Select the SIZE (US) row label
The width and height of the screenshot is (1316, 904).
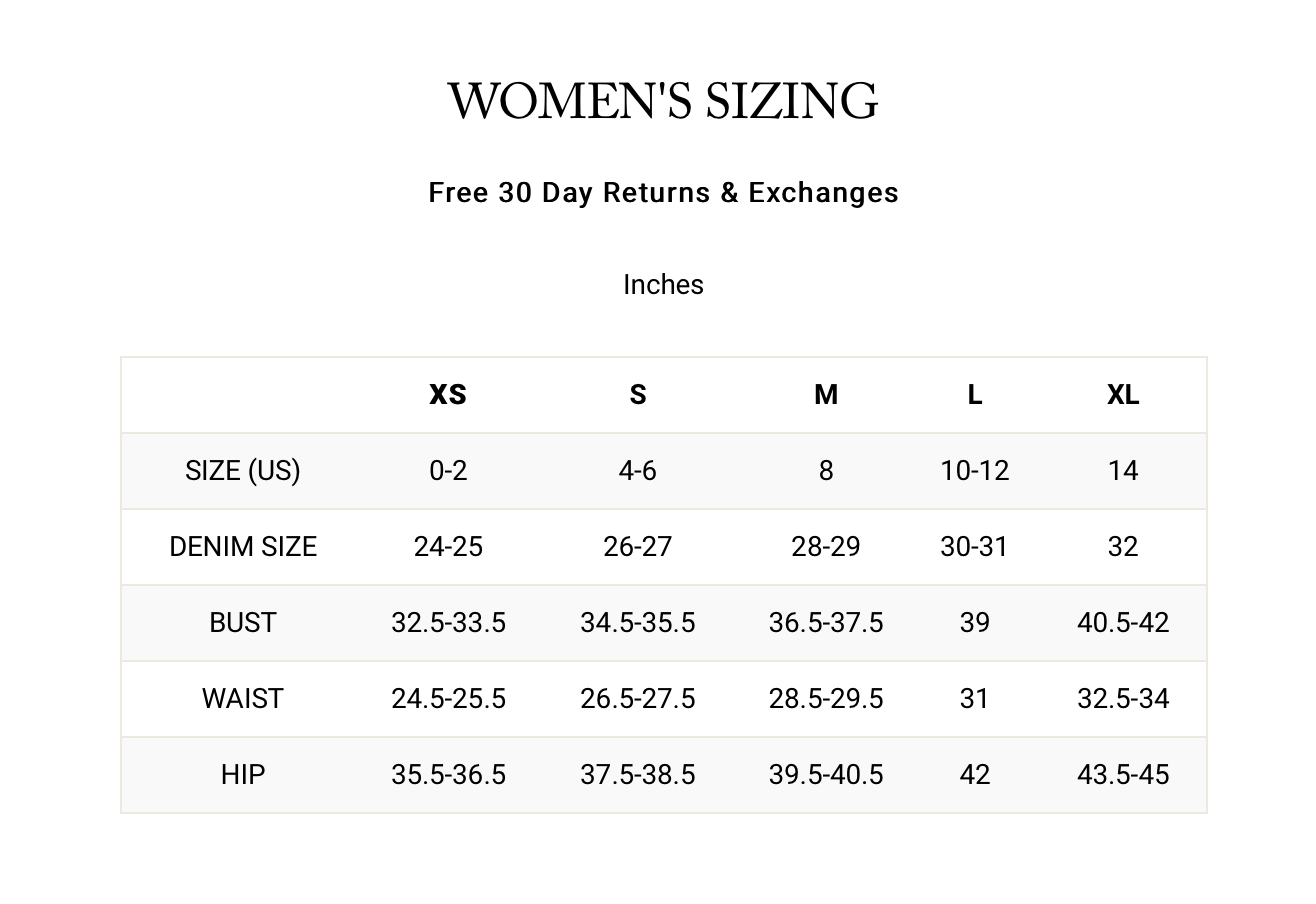tap(243, 471)
